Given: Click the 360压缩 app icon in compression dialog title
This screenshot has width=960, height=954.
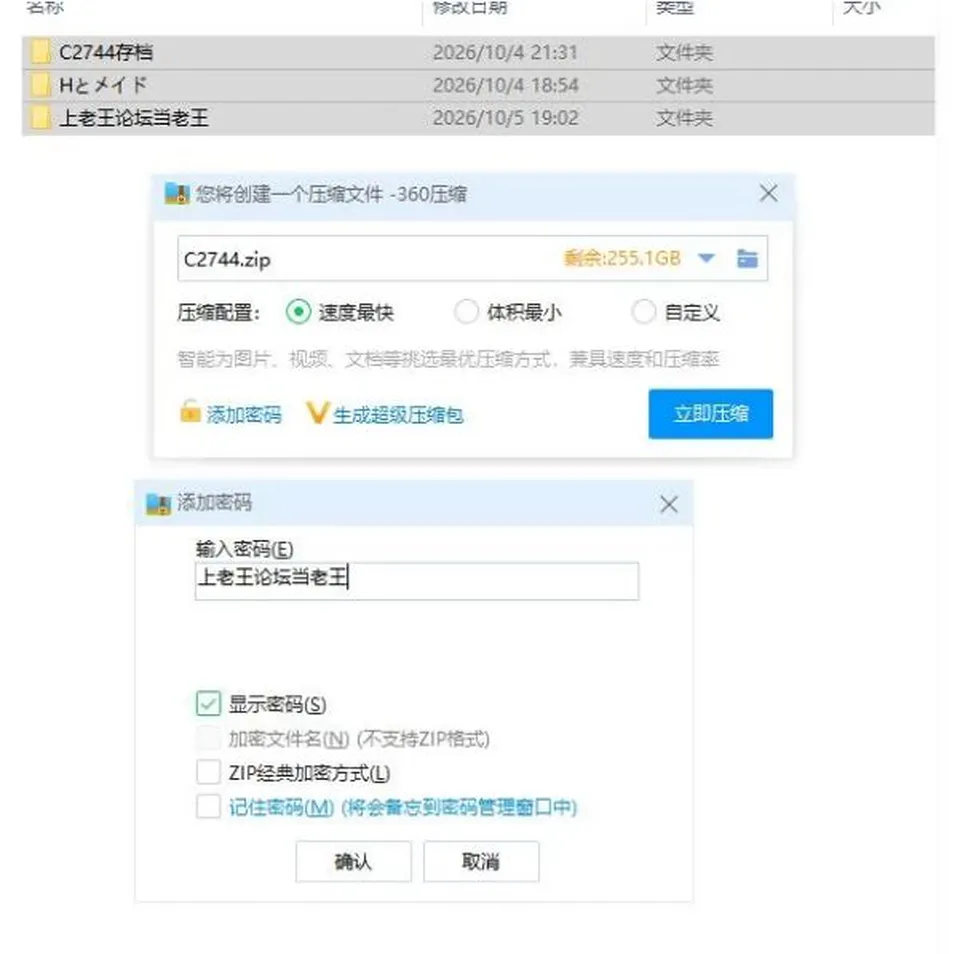Looking at the screenshot, I should click(176, 194).
